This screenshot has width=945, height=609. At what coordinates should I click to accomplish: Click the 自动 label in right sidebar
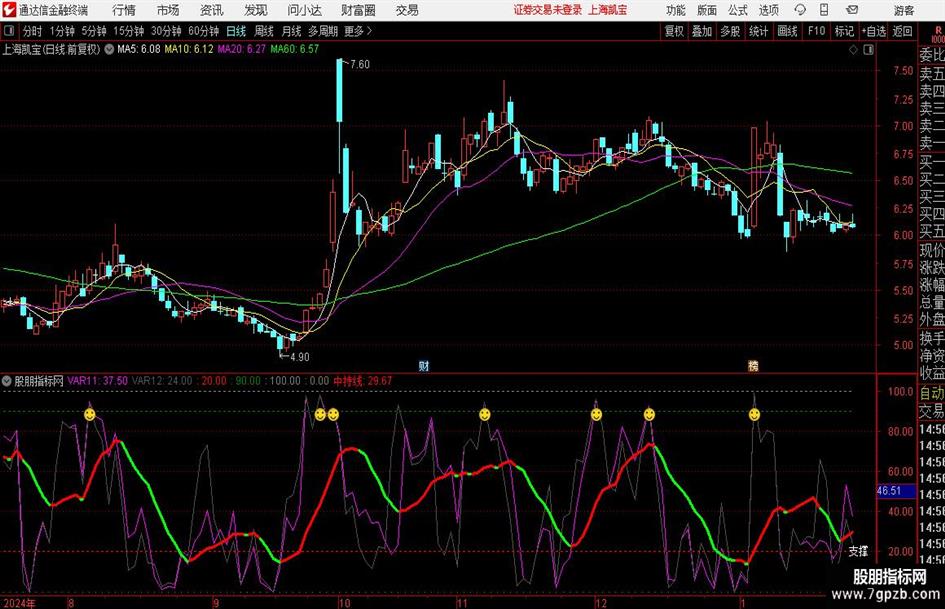pyautogui.click(x=932, y=393)
